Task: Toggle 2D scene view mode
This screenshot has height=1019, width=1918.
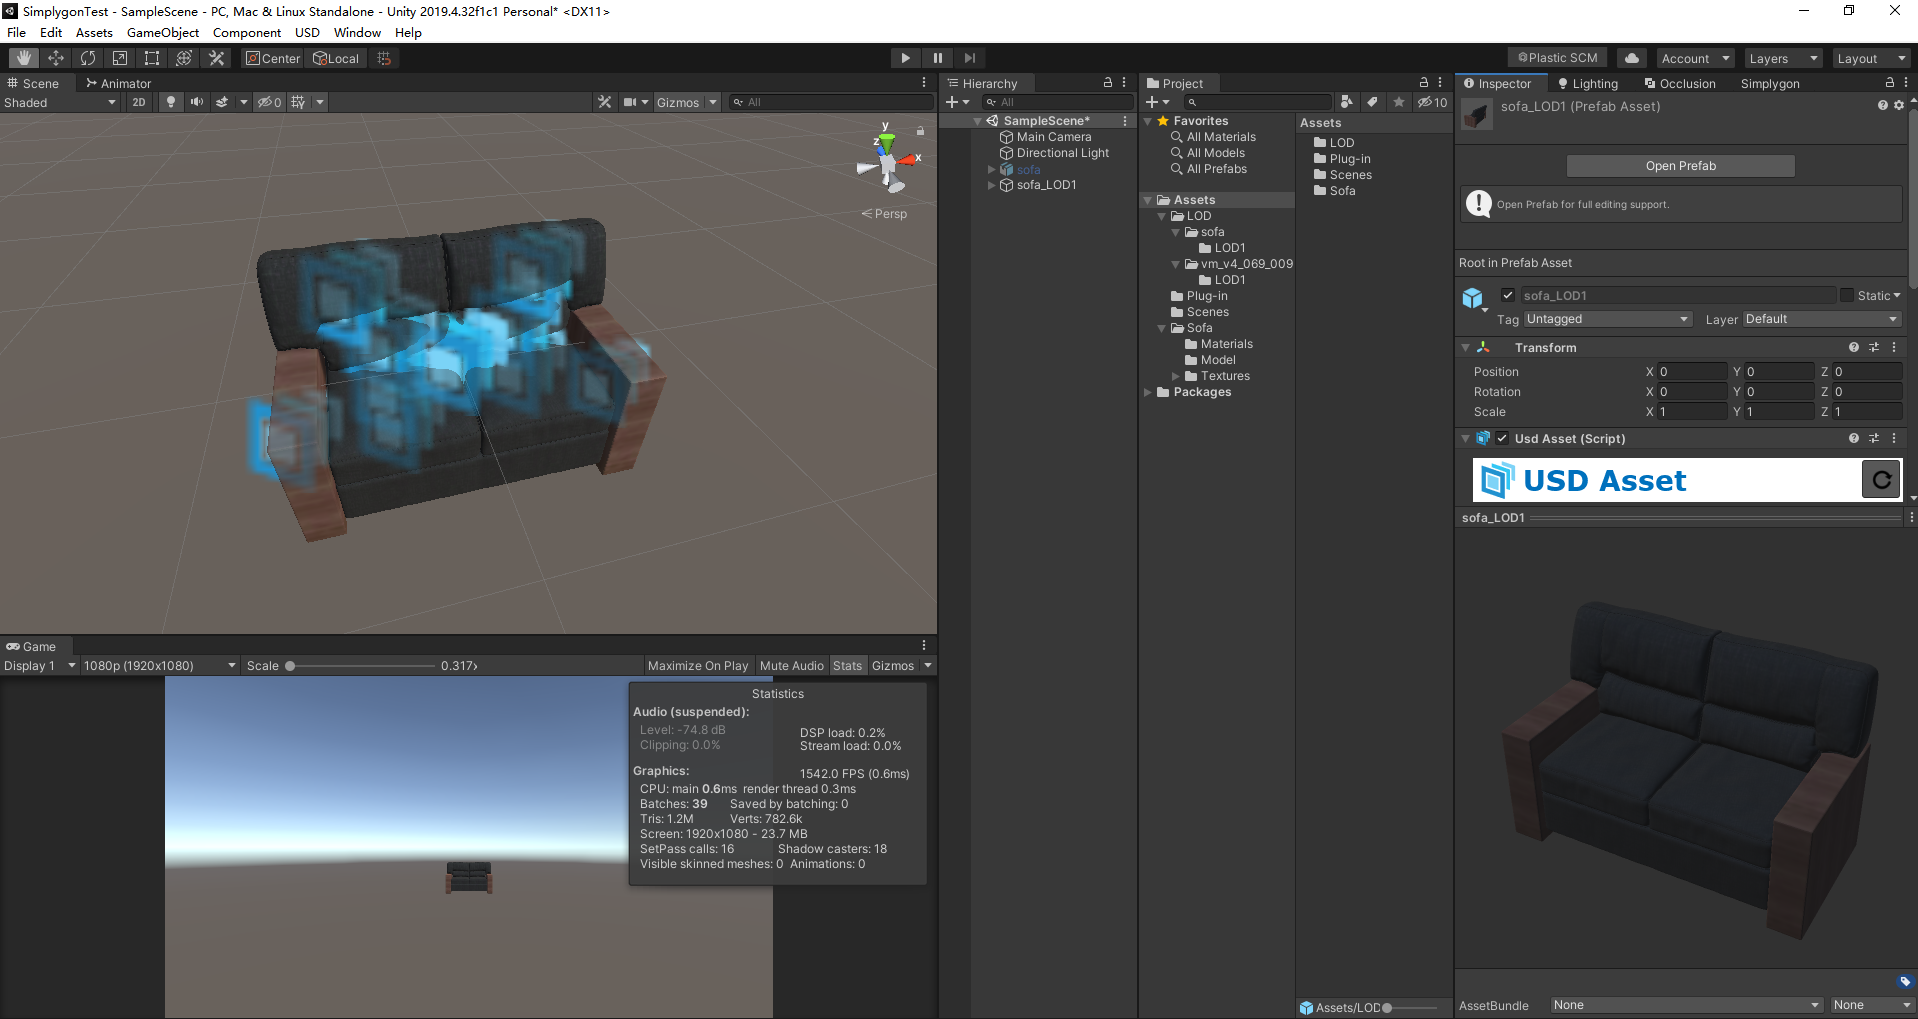Action: pos(139,102)
